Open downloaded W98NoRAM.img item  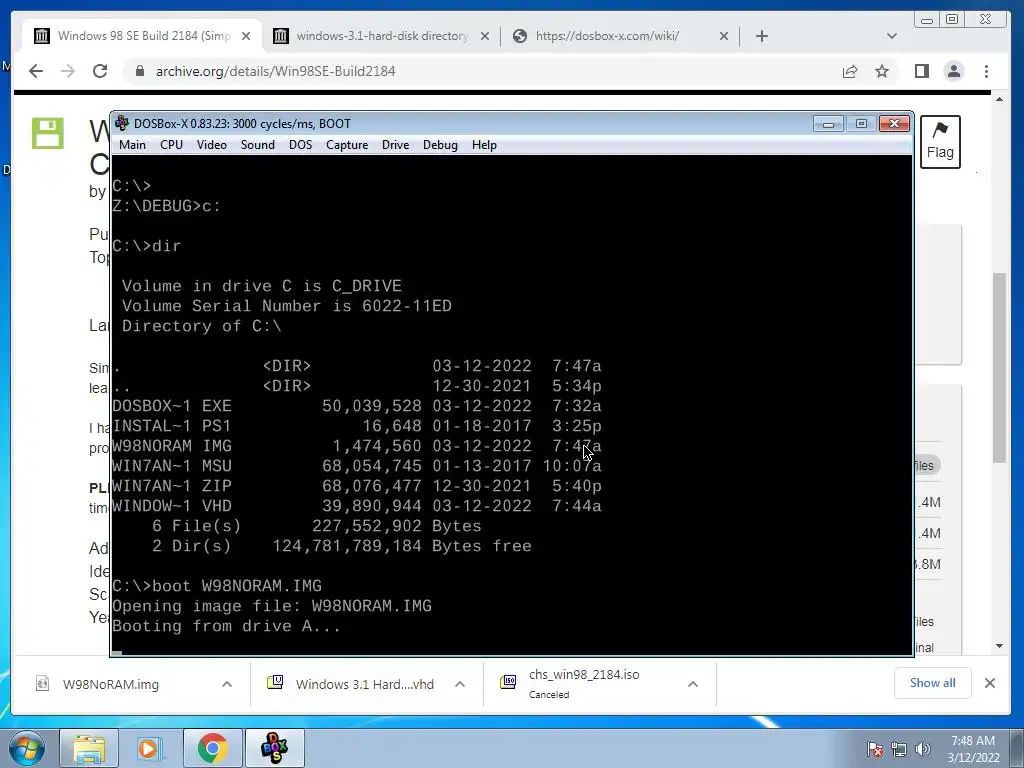coord(110,684)
